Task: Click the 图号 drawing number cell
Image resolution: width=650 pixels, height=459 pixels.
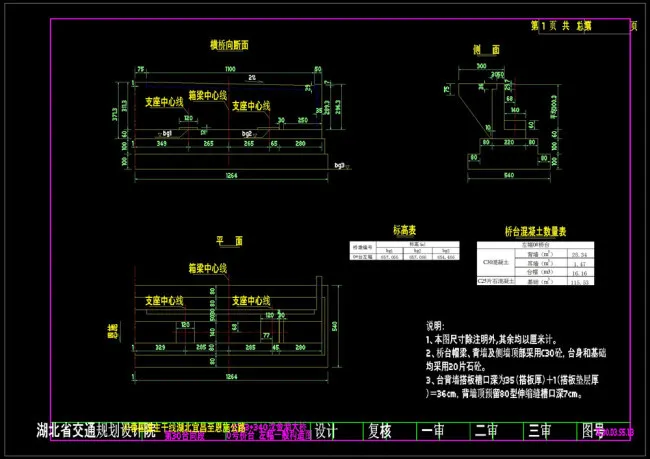Action: 593,431
